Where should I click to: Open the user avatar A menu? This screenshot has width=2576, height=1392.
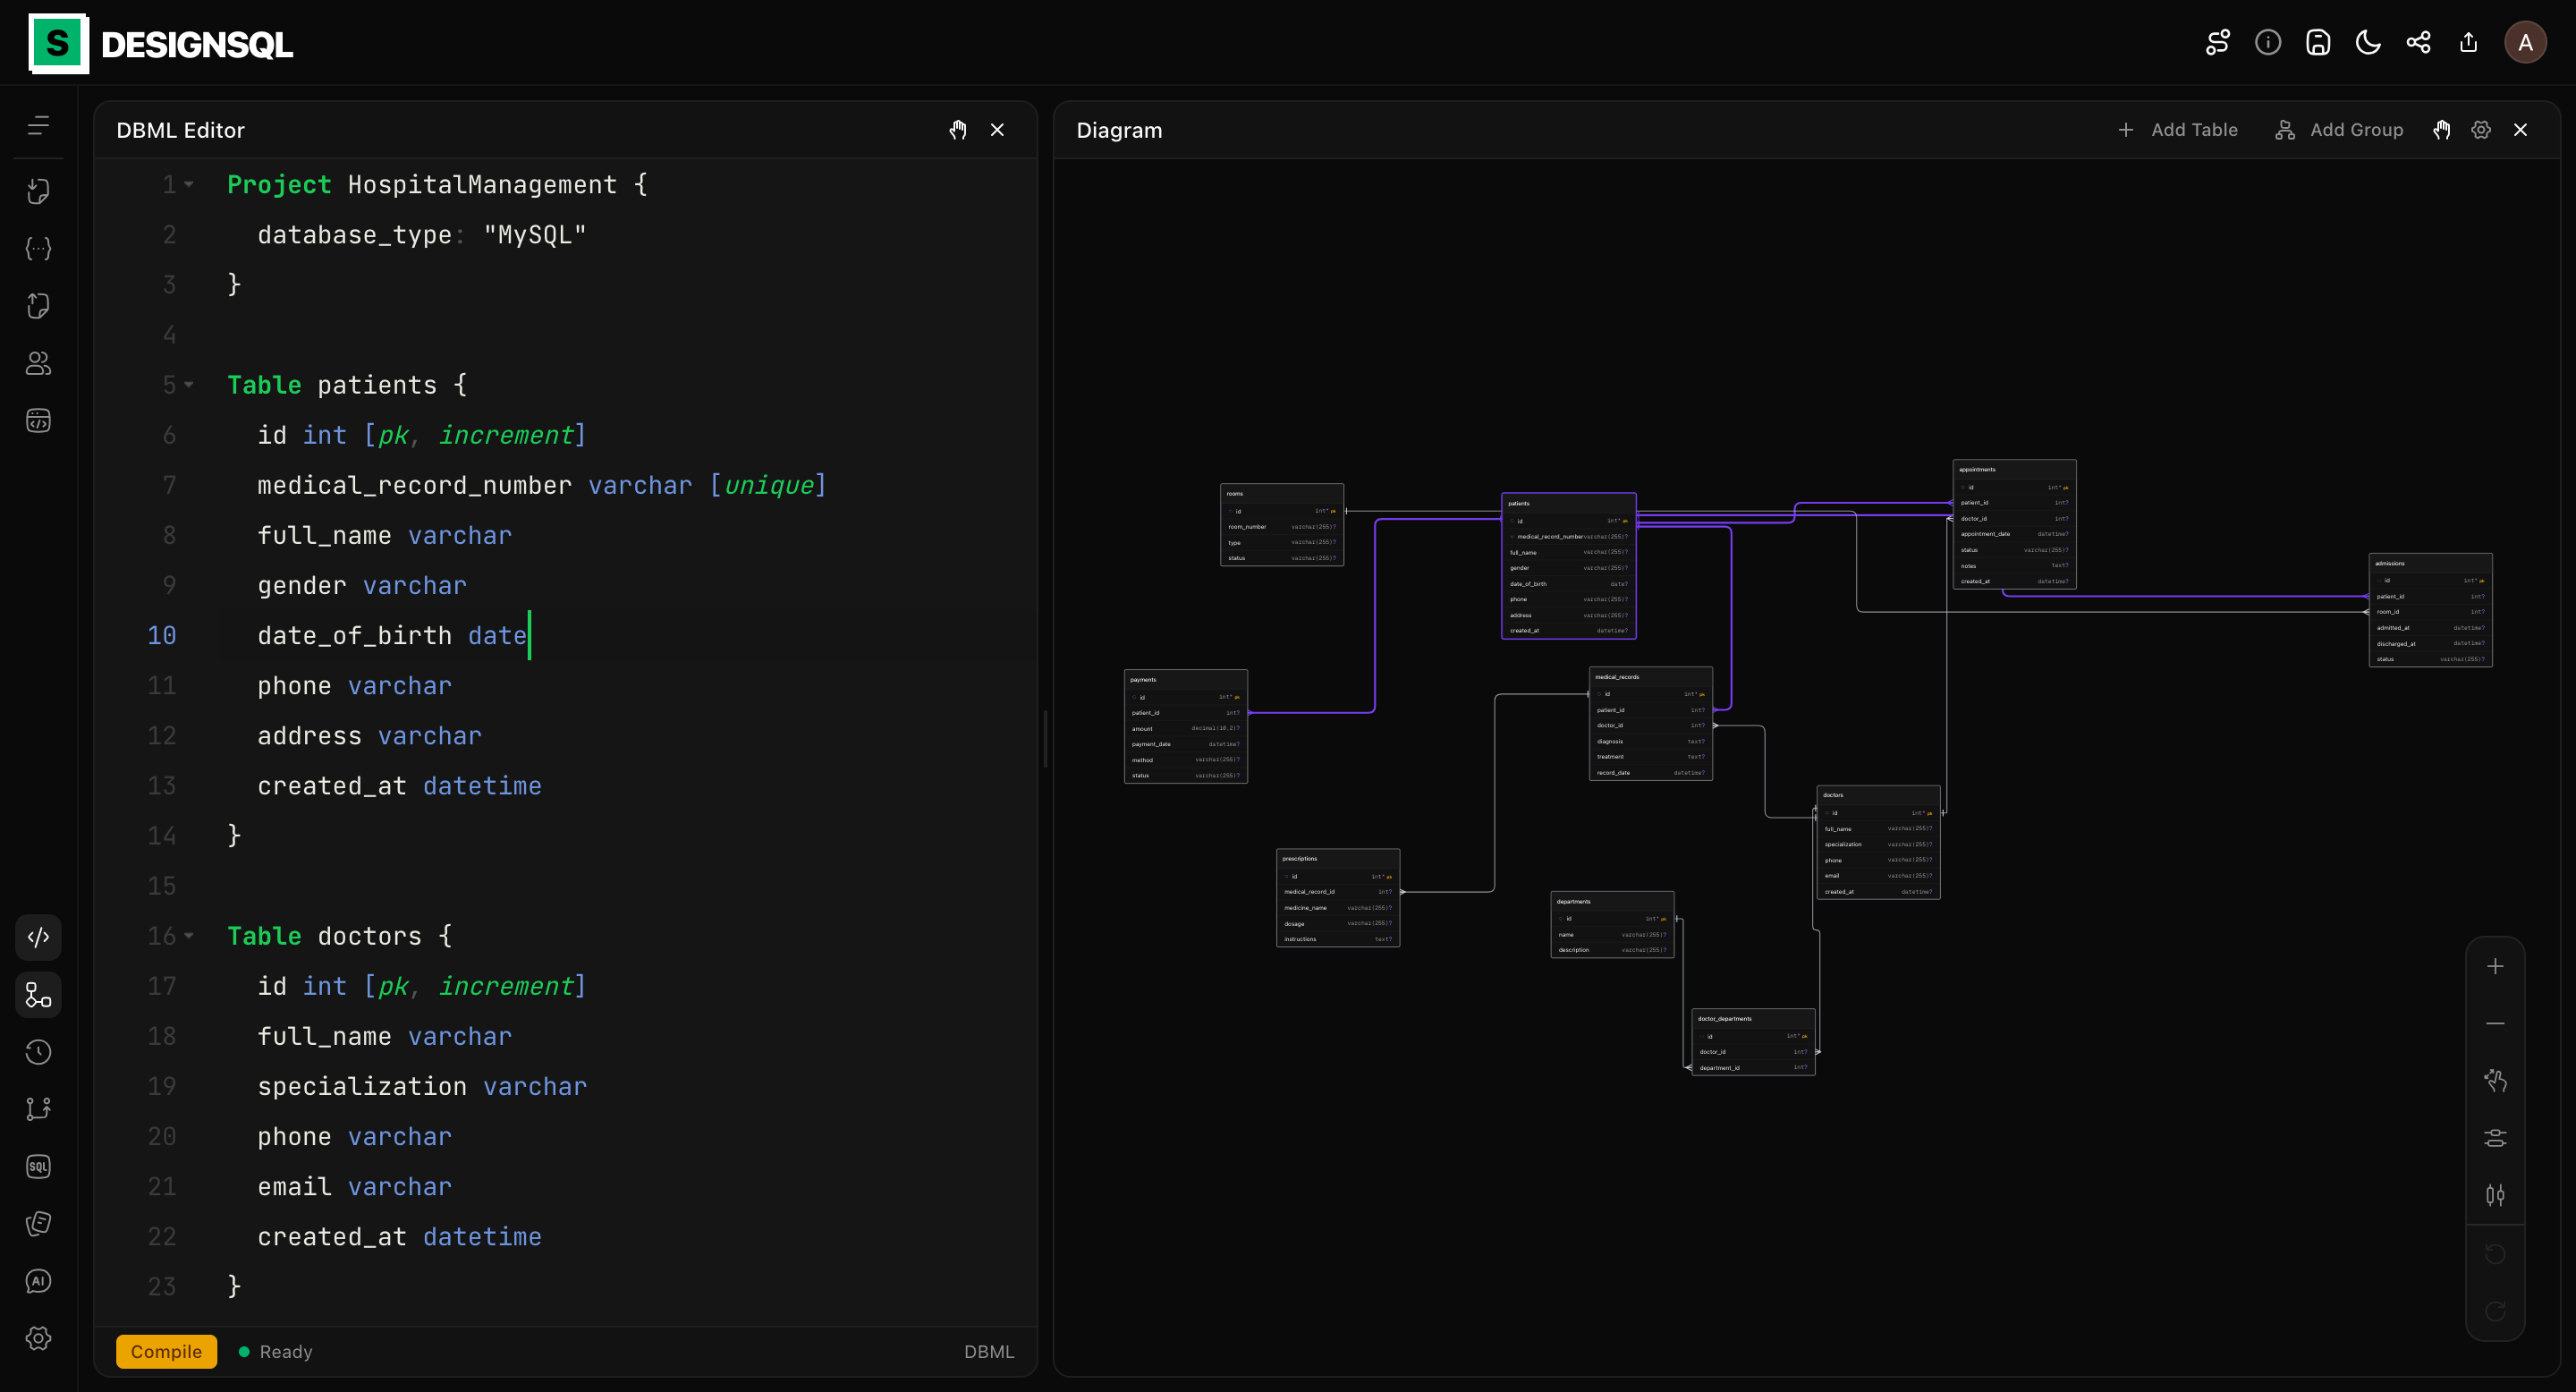[x=2525, y=42]
